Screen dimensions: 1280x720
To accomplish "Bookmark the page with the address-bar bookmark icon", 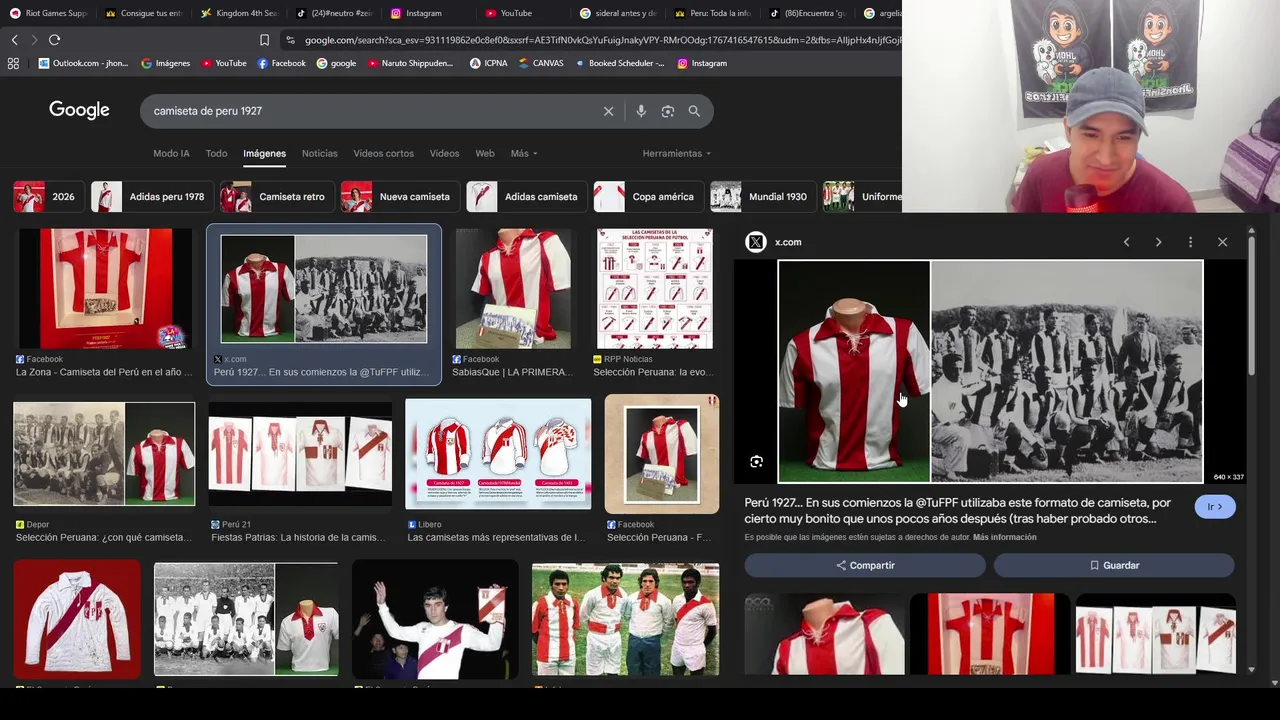I will coord(264,40).
